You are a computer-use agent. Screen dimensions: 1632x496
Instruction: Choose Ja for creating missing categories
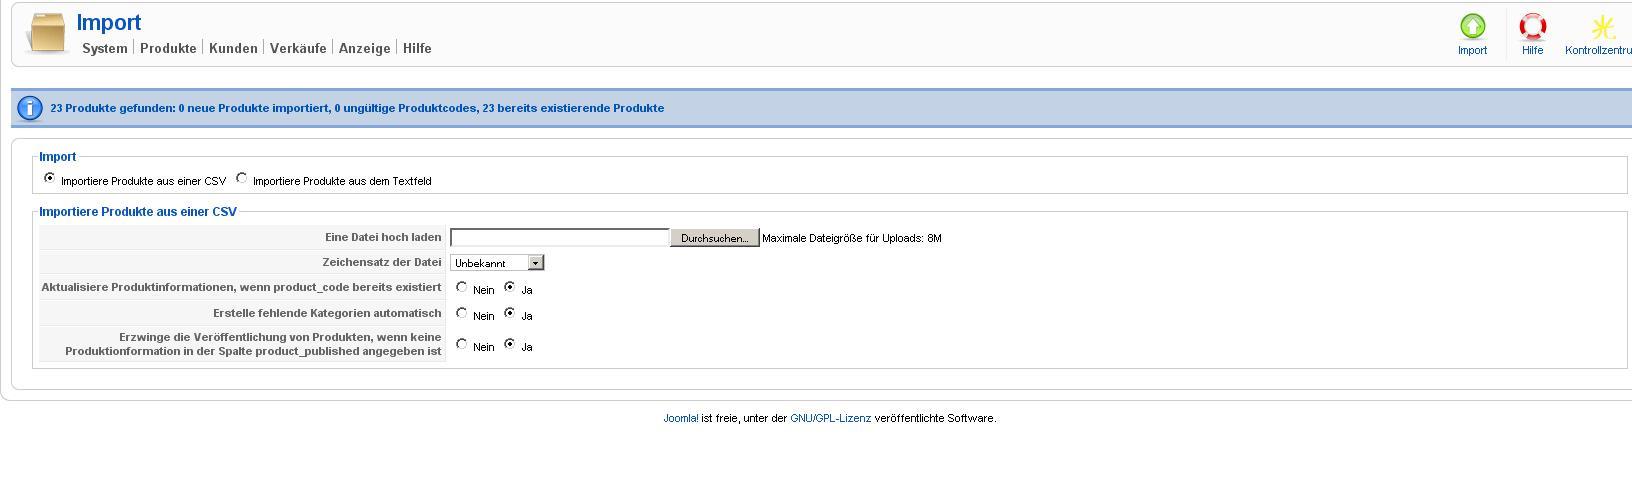click(x=510, y=313)
